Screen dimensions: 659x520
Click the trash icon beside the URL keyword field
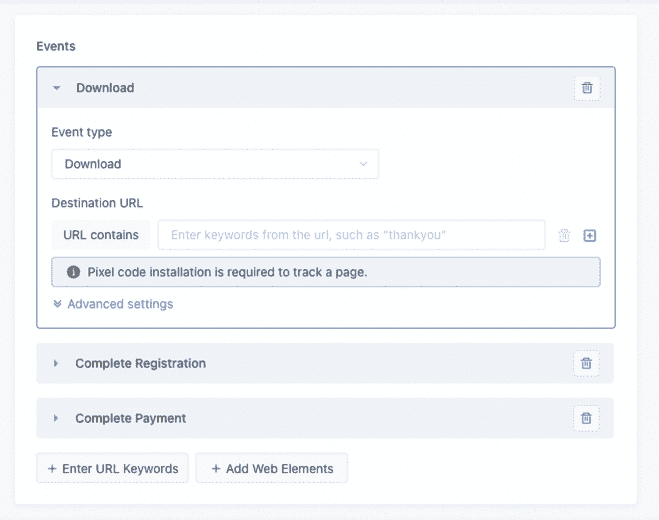click(564, 235)
